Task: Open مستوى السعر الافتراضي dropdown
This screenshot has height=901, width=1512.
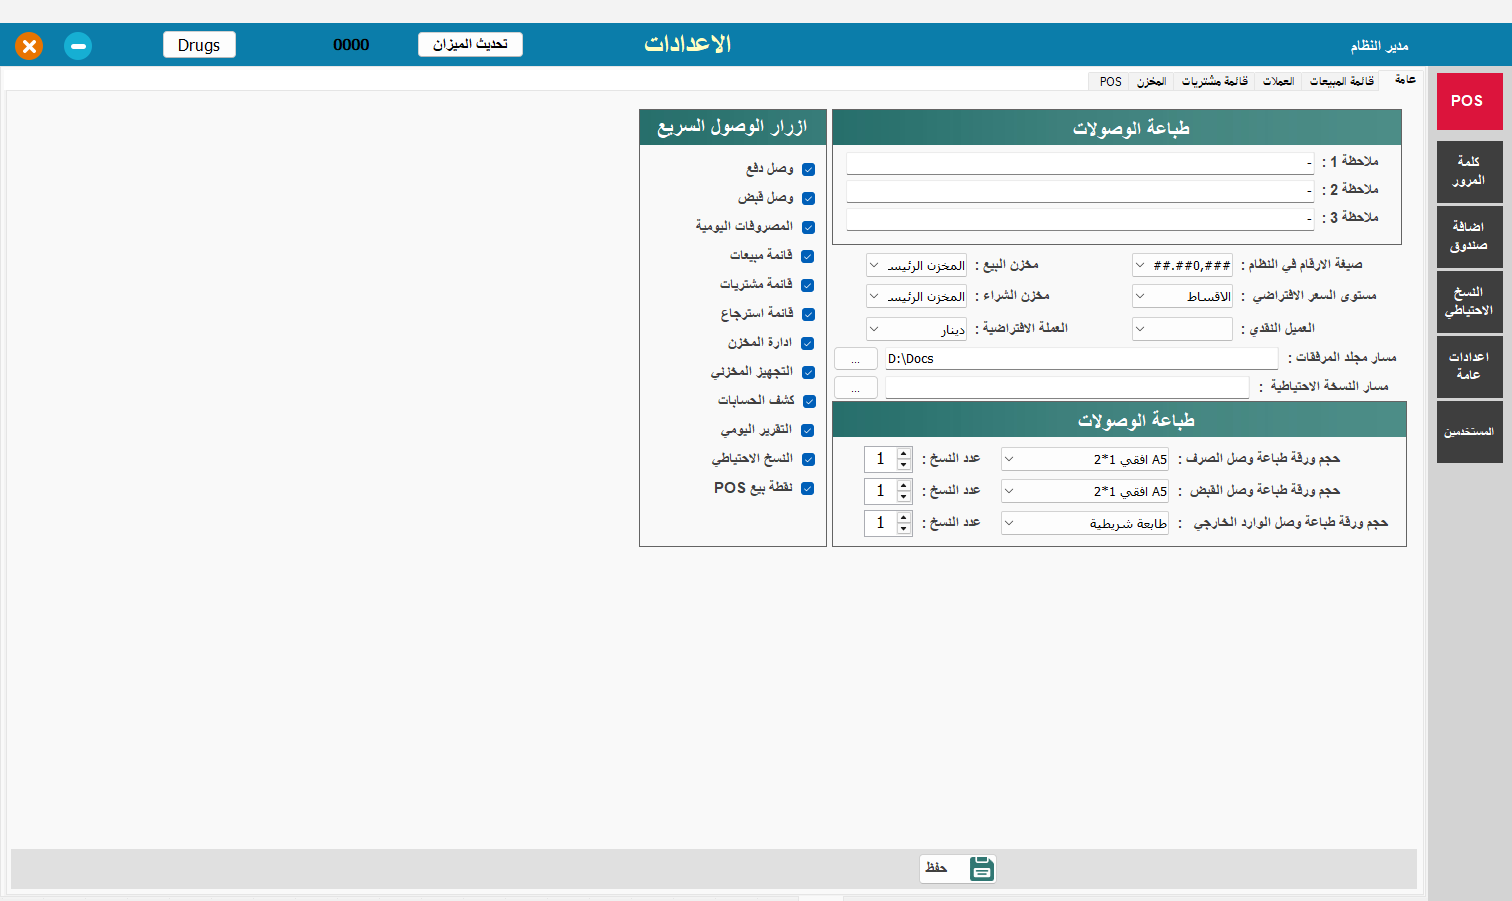Action: coord(1182,296)
